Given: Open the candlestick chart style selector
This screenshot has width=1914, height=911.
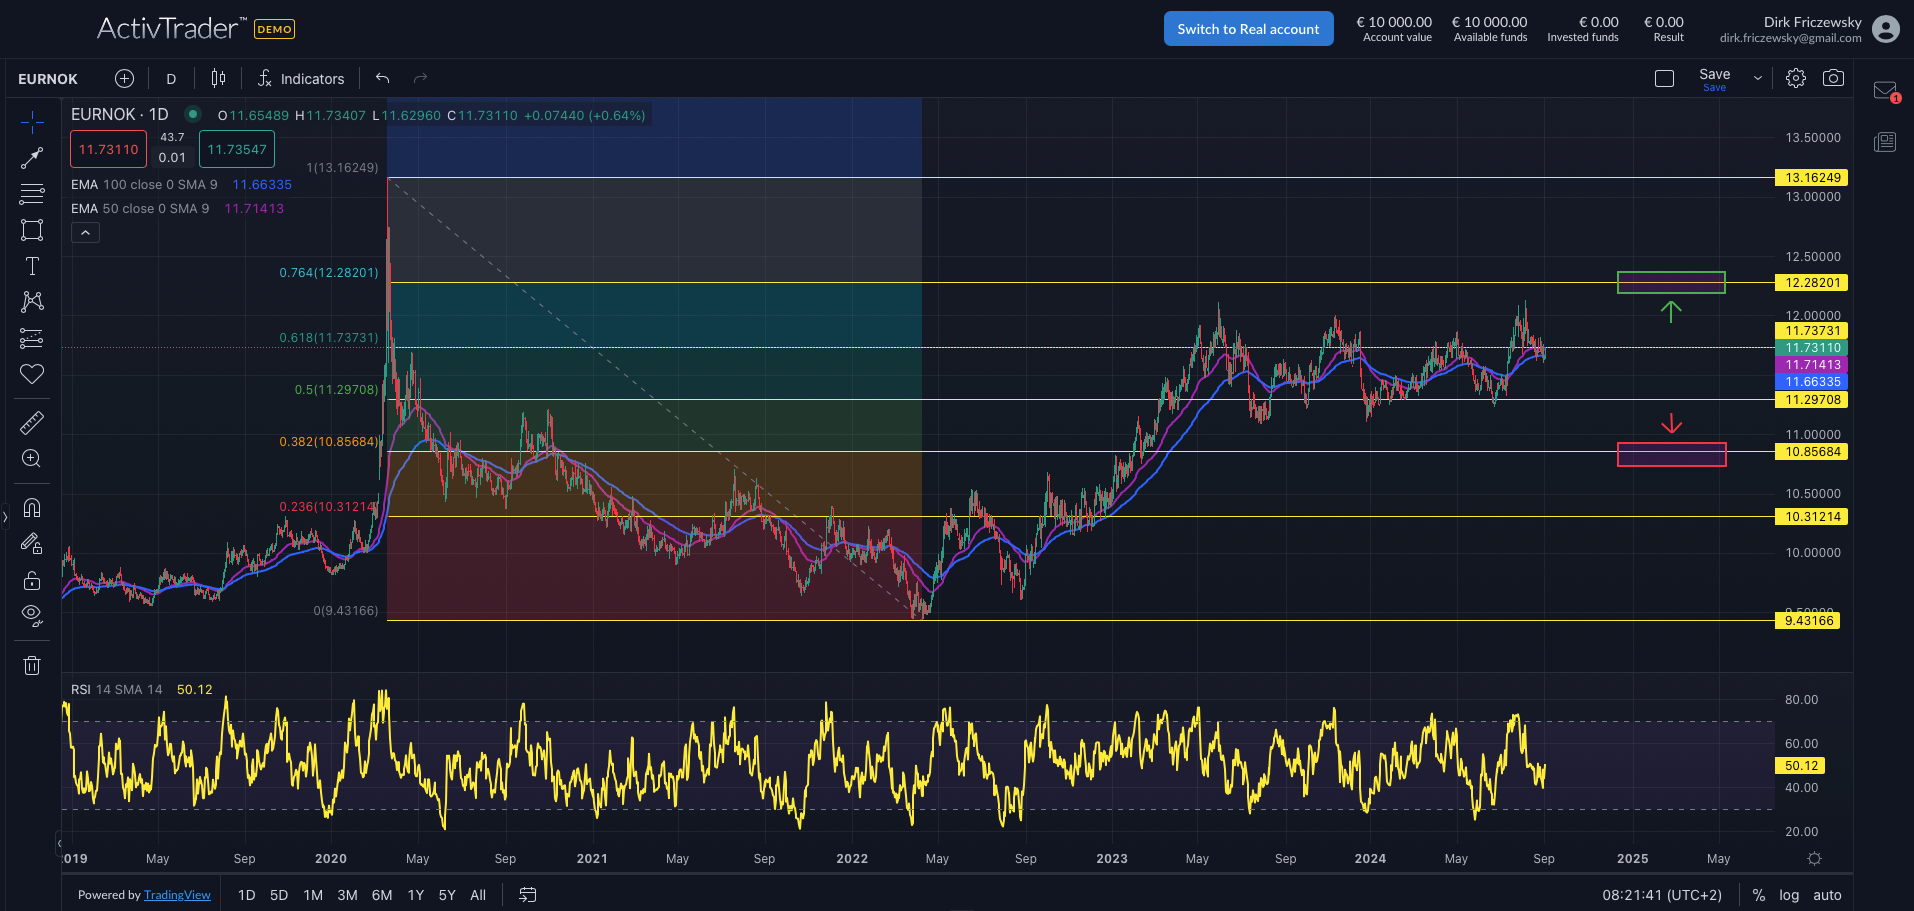Looking at the screenshot, I should pyautogui.click(x=218, y=78).
